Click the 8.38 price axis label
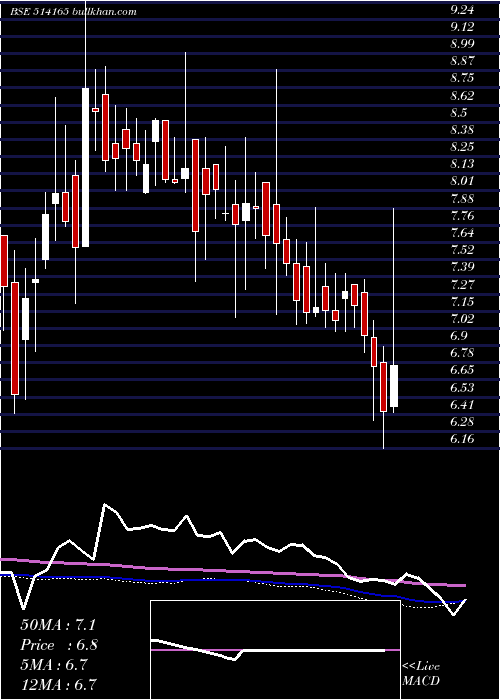 (461, 130)
